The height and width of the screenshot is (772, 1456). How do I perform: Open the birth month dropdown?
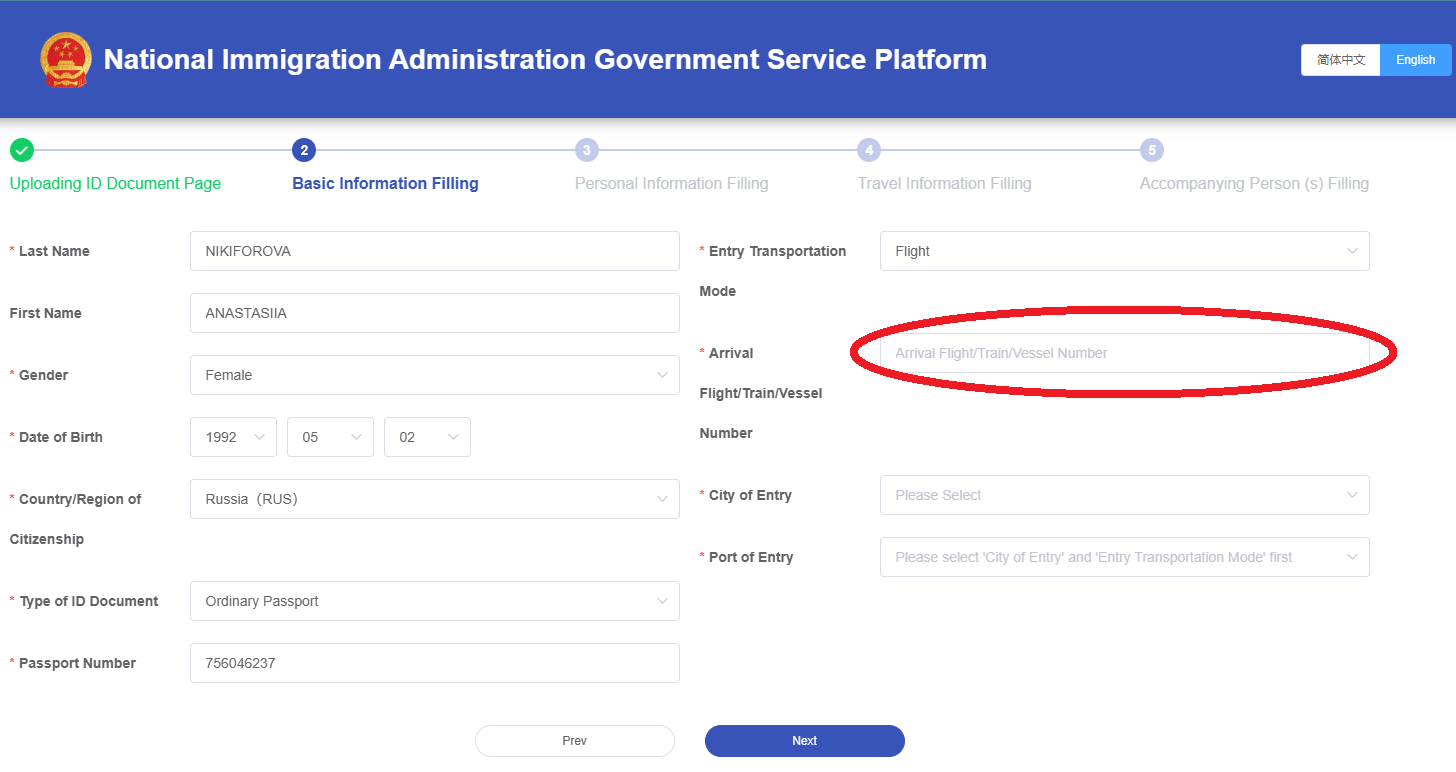330,437
